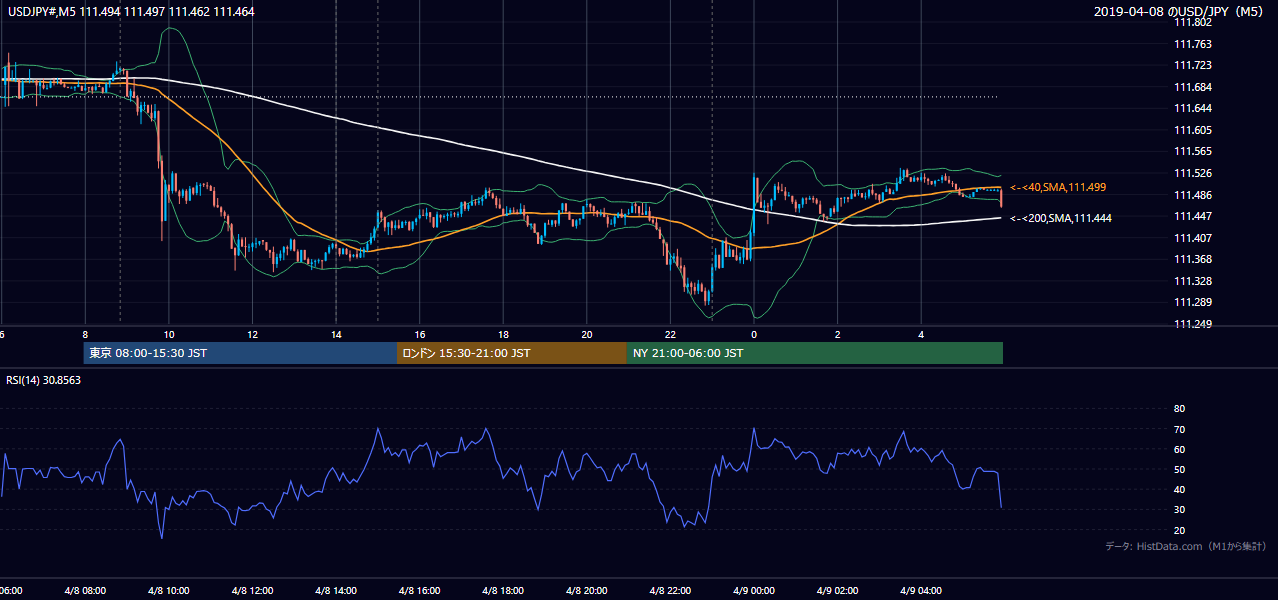Click price axis value 111.407

[x=1192, y=238]
